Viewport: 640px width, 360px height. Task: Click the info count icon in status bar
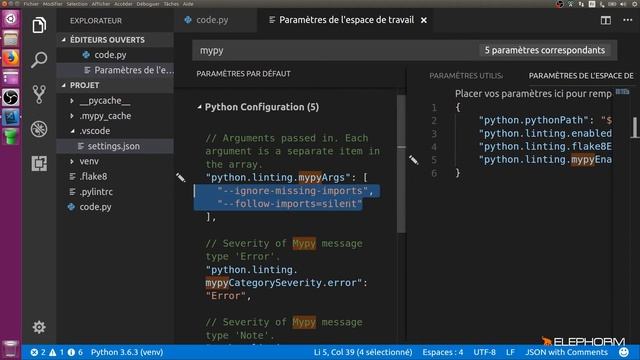coord(71,352)
